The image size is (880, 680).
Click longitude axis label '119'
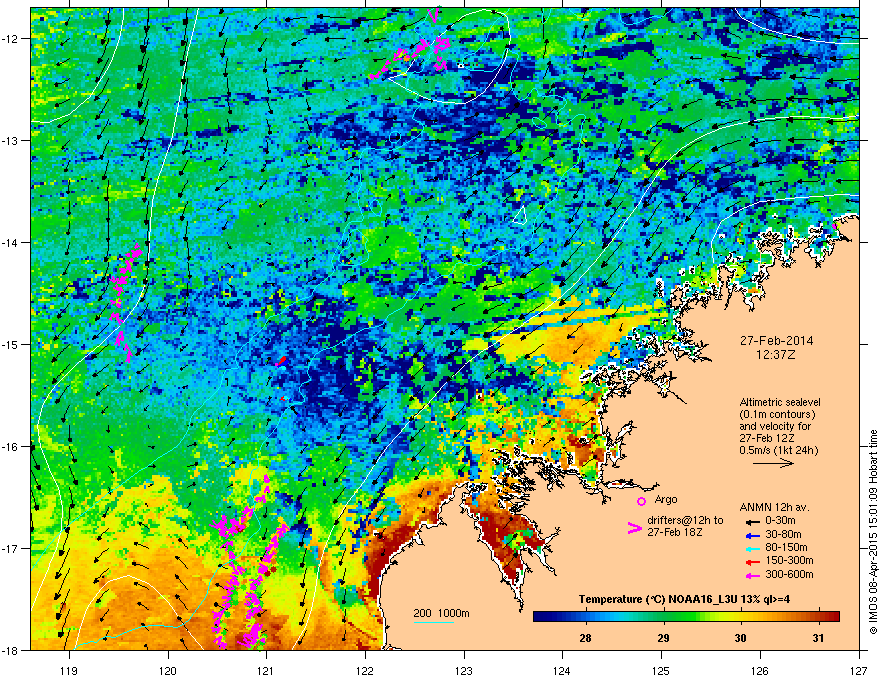click(x=69, y=670)
